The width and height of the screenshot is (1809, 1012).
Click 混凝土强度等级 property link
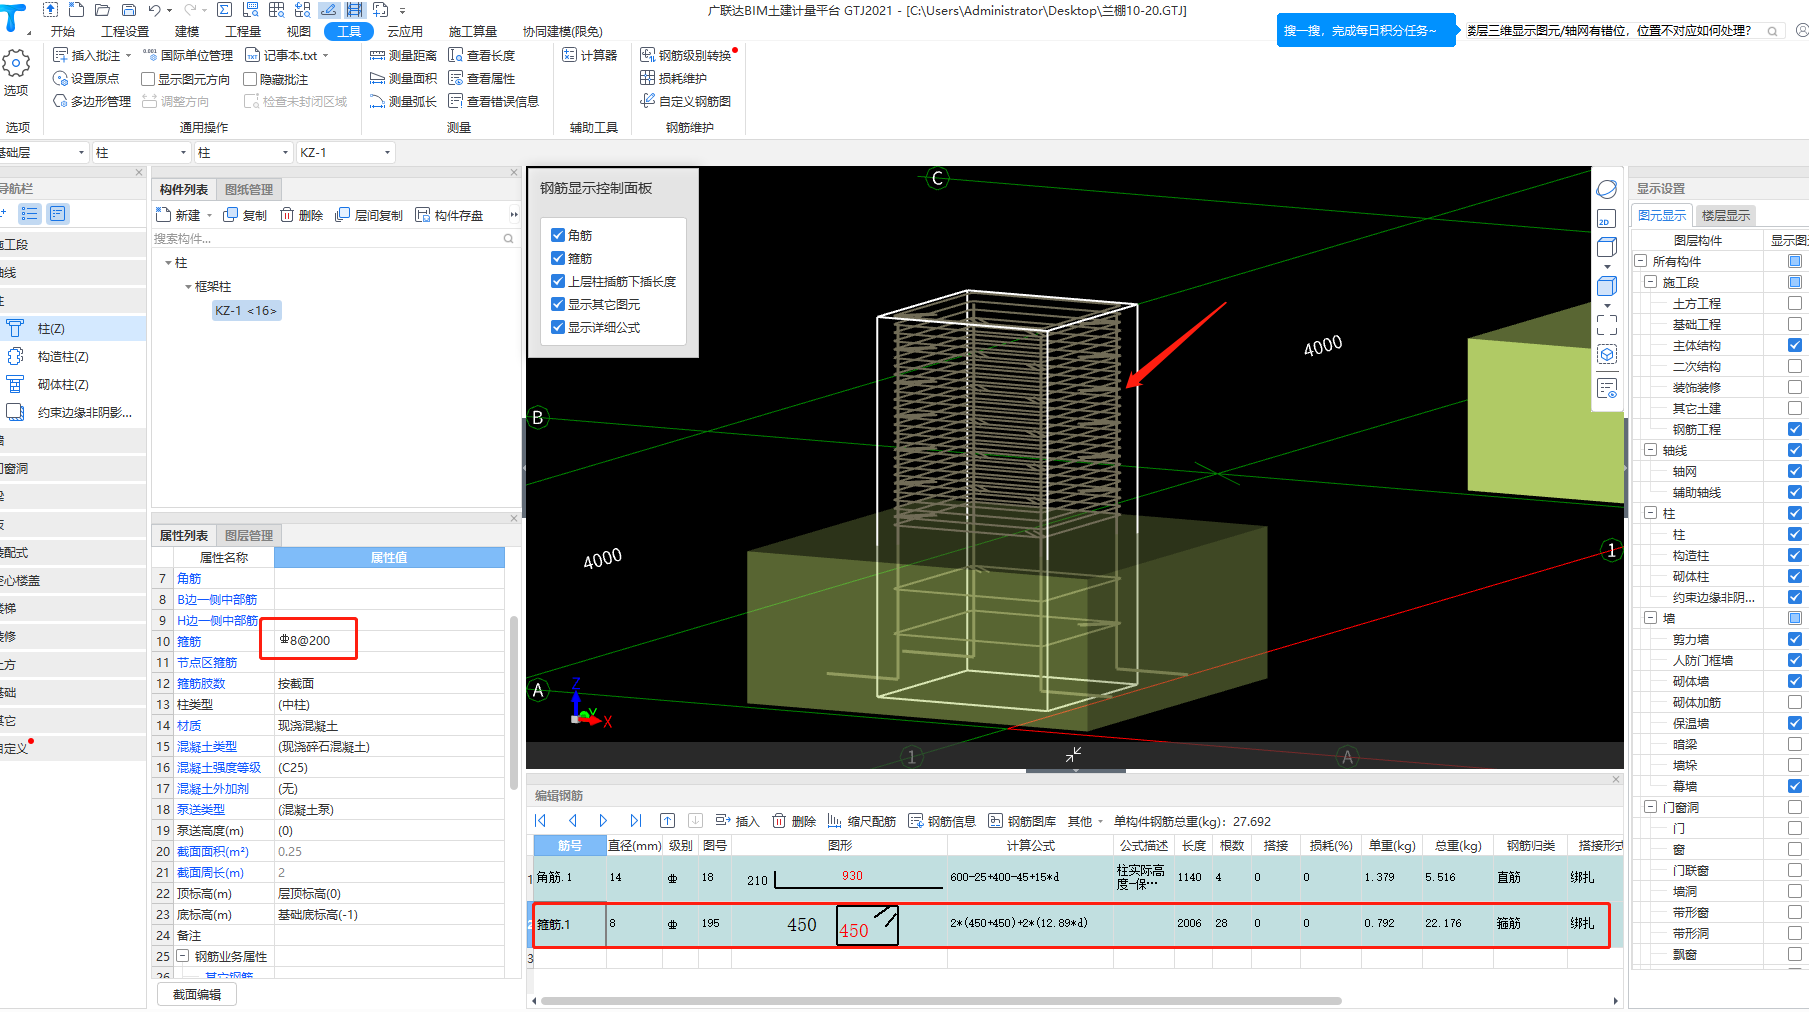point(219,767)
